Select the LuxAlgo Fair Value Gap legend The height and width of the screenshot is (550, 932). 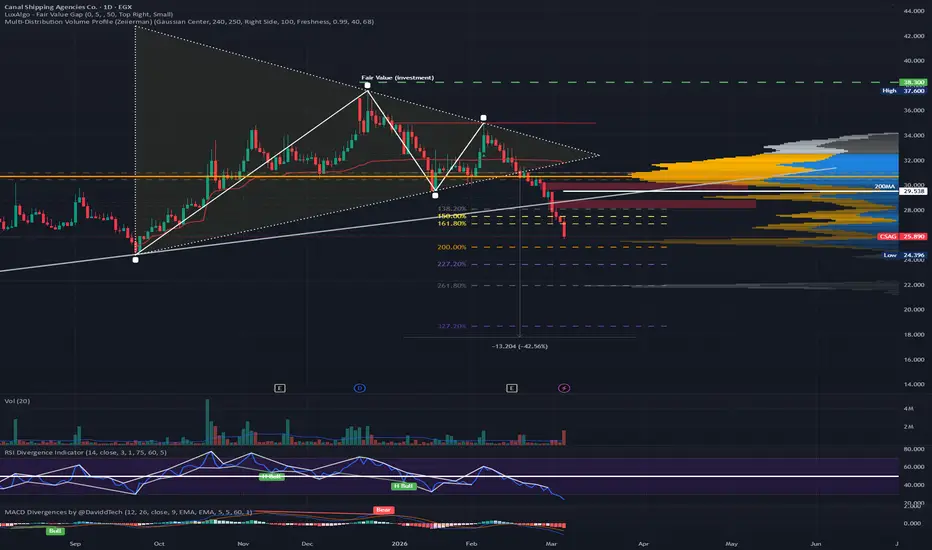click(89, 14)
